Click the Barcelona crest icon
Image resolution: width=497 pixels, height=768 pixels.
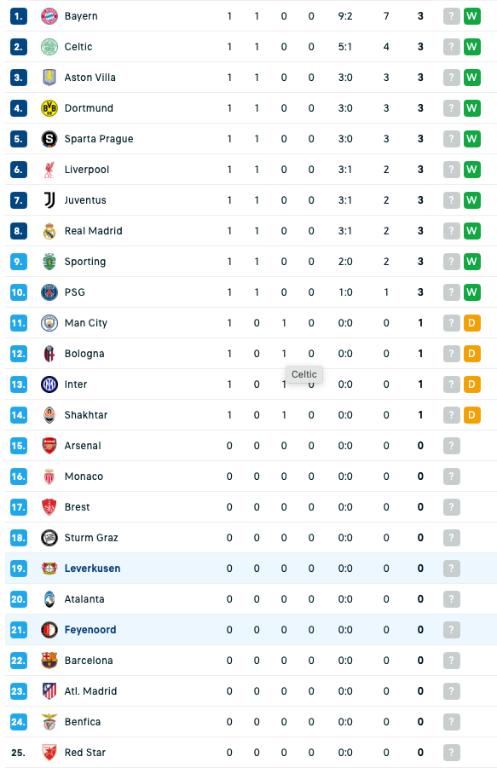point(49,661)
